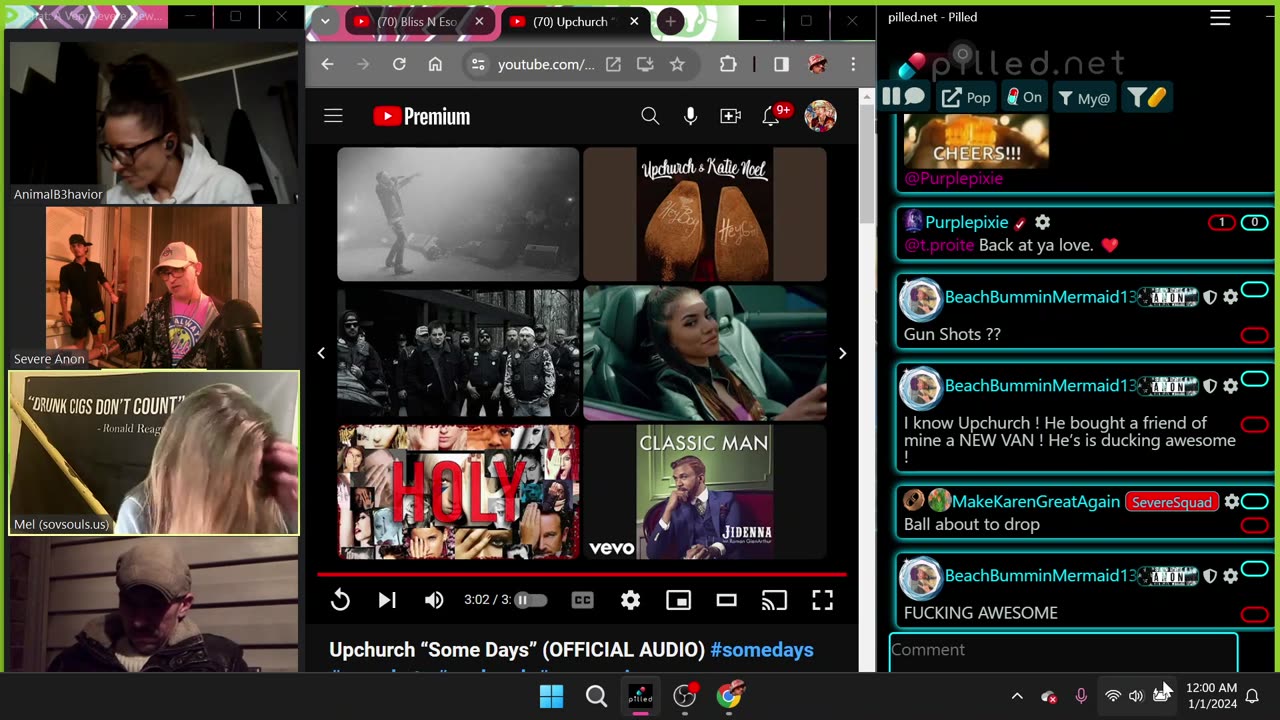The height and width of the screenshot is (720, 1280).
Task: Pause the Pilled chat feed
Action: [x=903, y=97]
